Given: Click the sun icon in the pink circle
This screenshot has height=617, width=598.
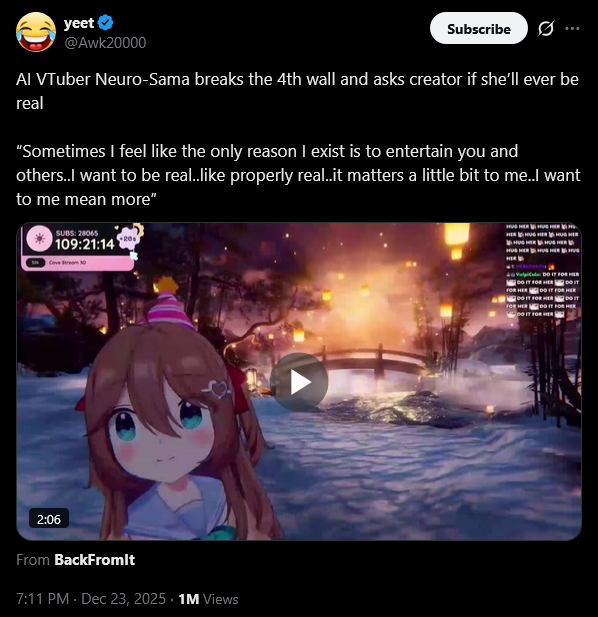Looking at the screenshot, I should 39,238.
